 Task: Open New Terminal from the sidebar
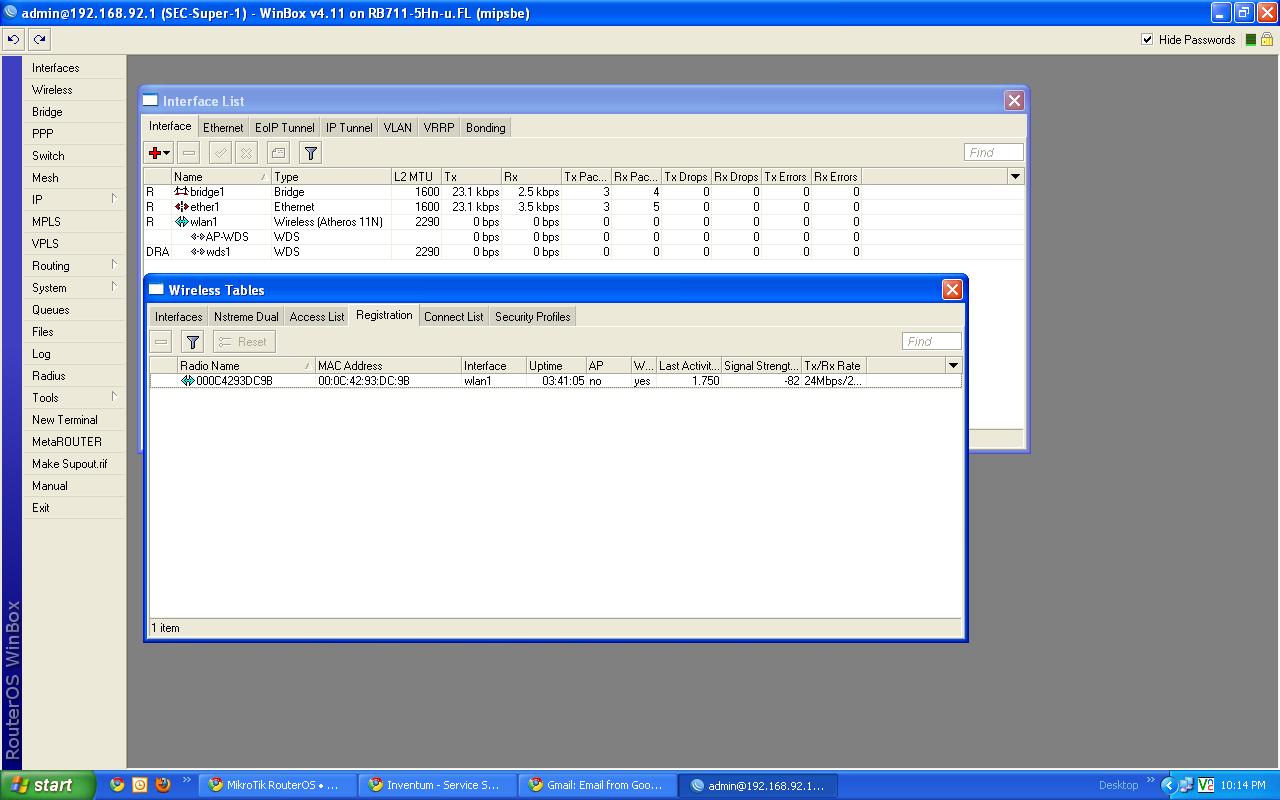point(75,419)
